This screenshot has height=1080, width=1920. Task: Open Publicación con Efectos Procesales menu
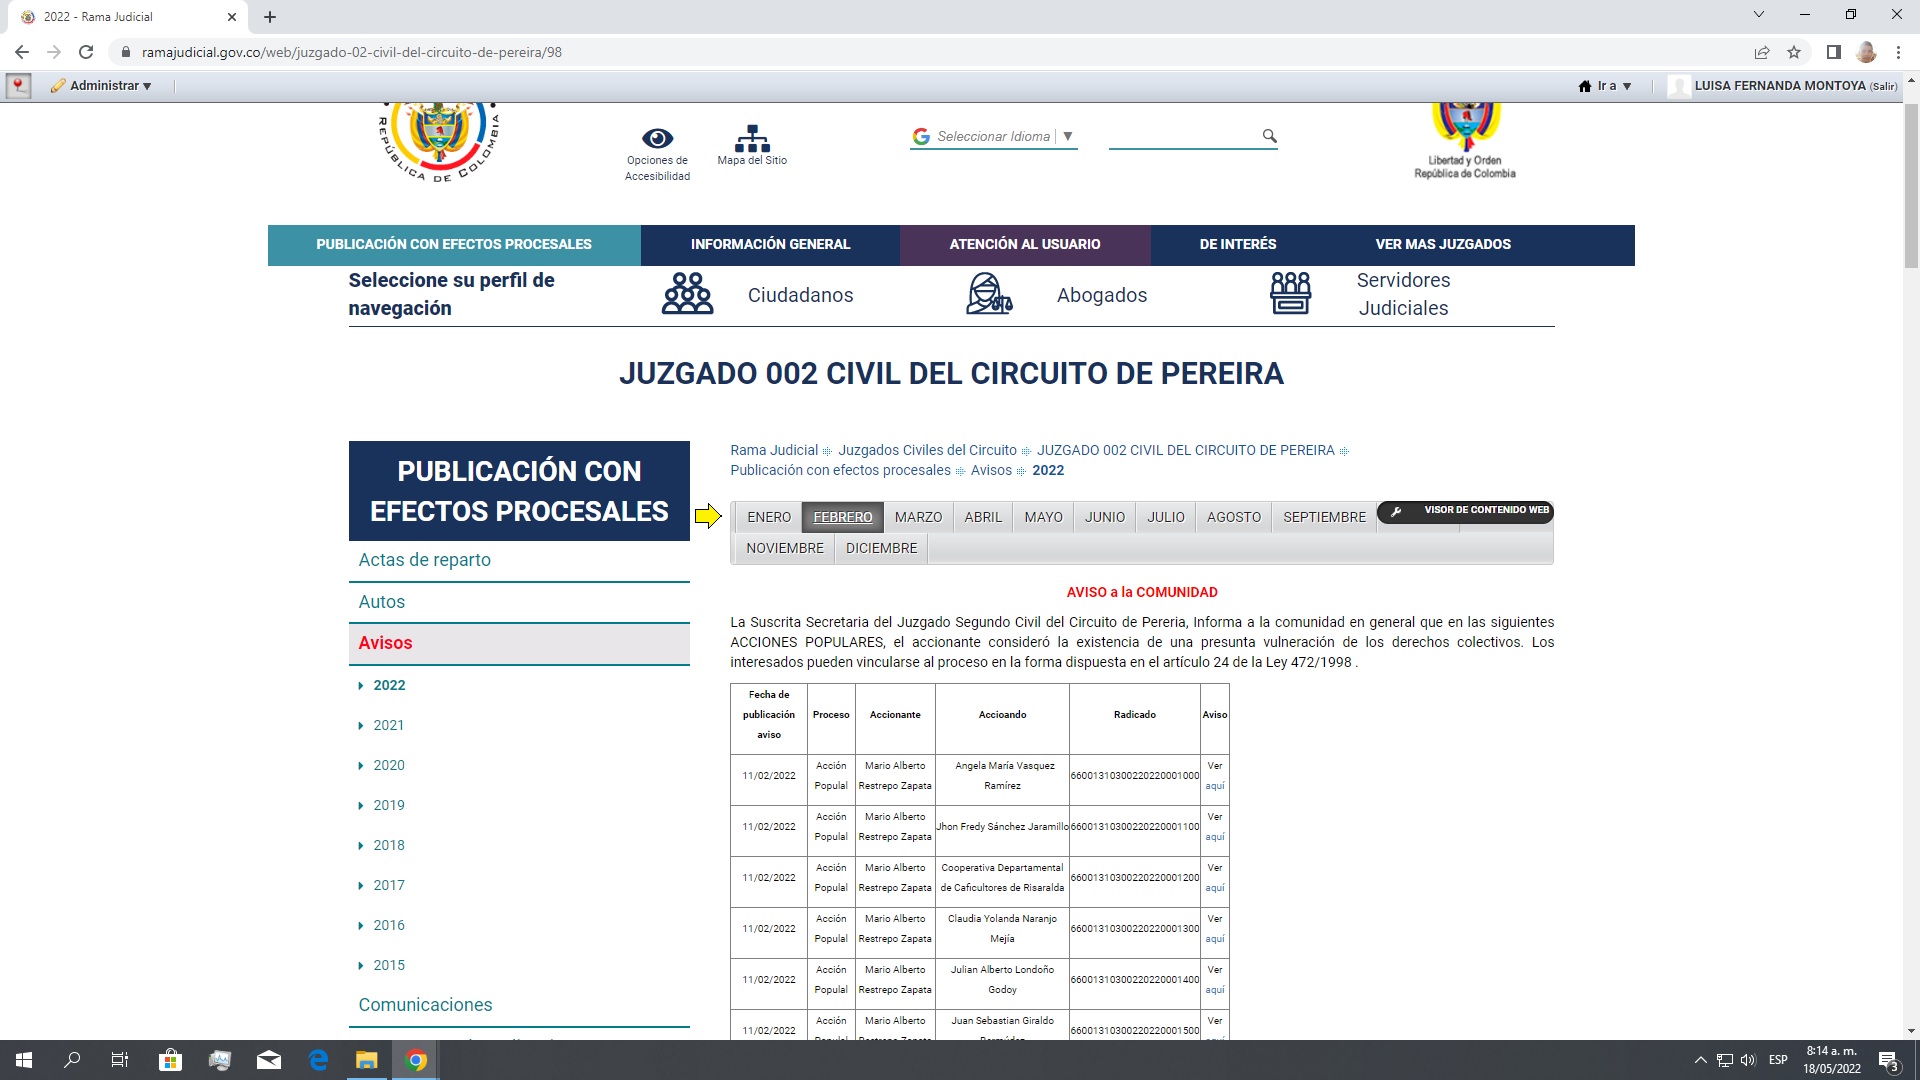454,244
